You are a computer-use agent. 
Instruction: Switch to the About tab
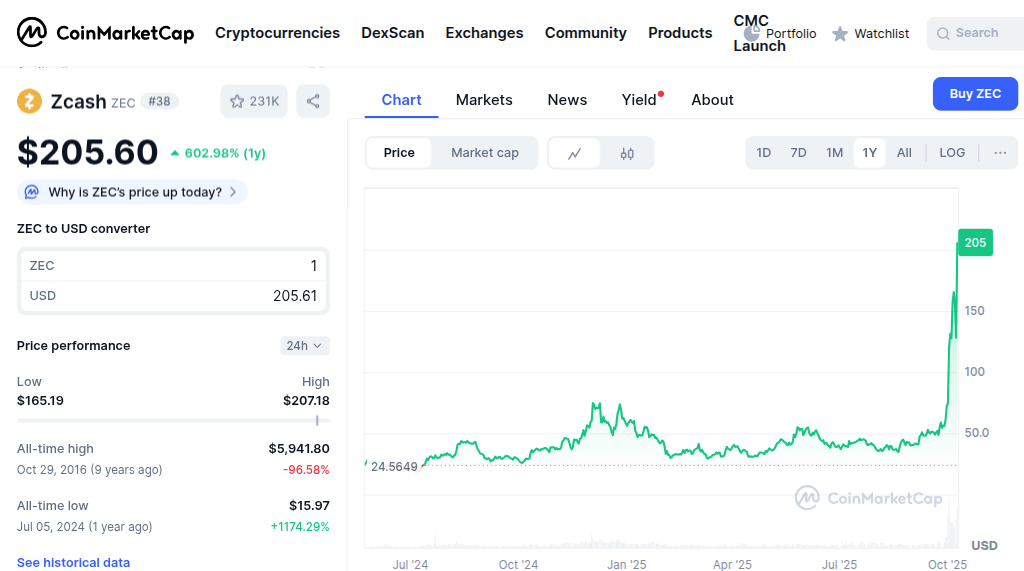pos(712,100)
